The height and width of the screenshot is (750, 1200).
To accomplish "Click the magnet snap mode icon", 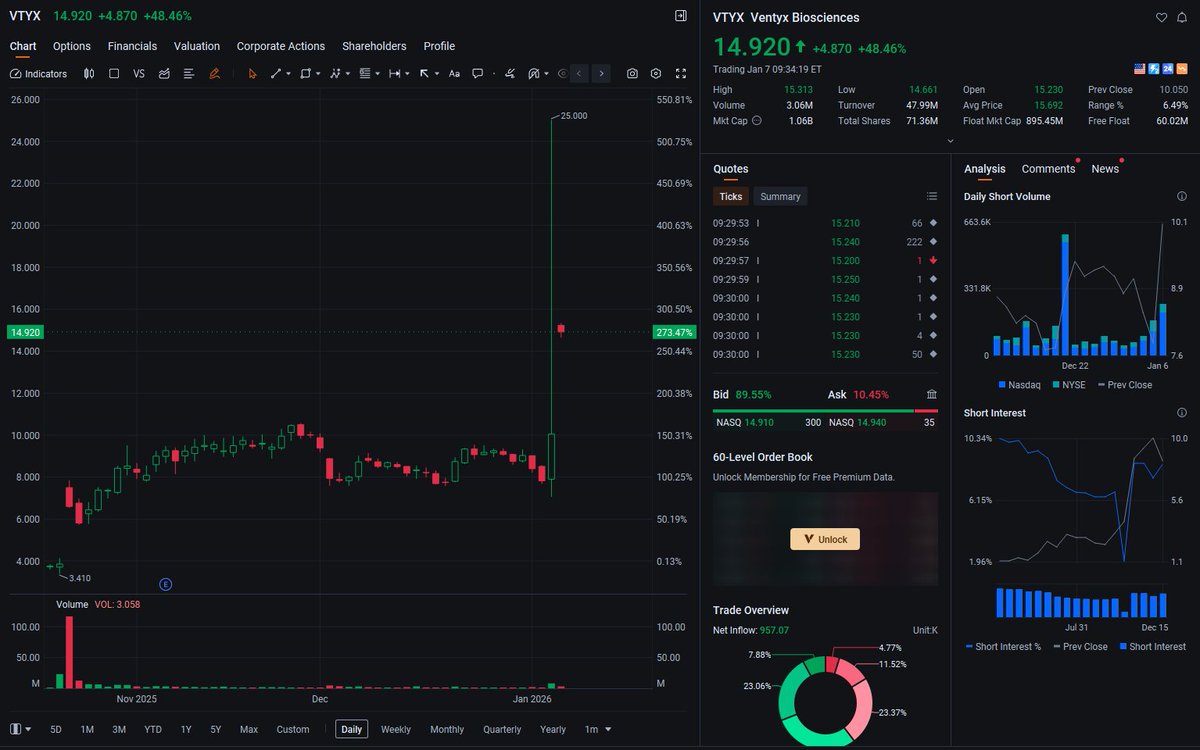I will point(534,73).
